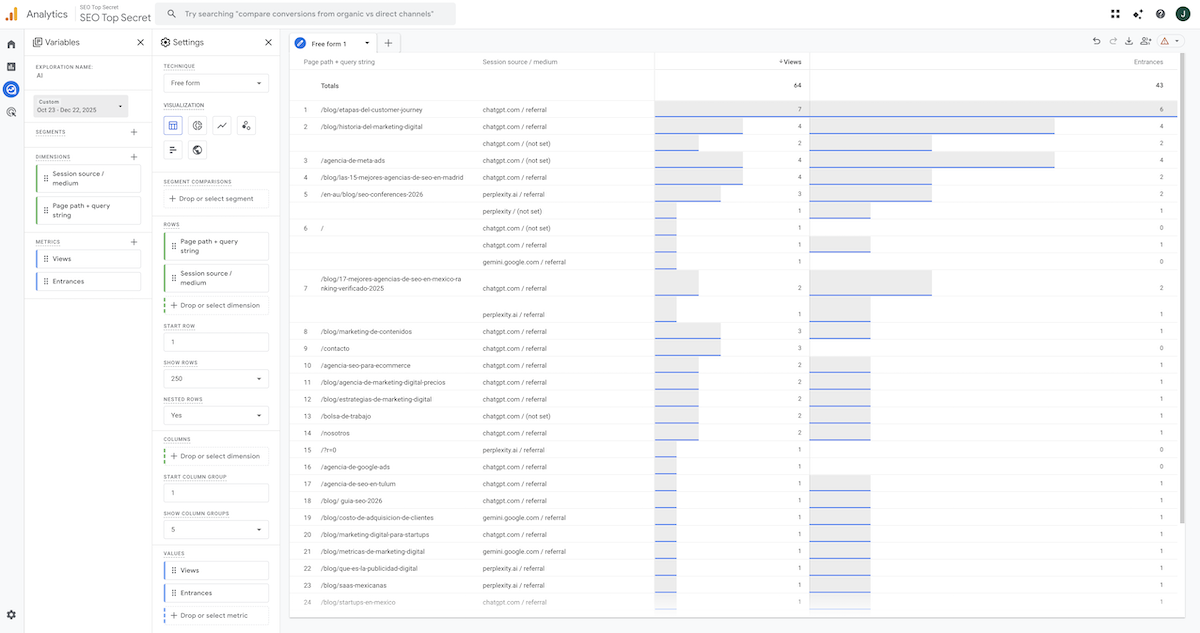This screenshot has width=1200, height=633.
Task: Switch to the donut chart visualization
Action: click(196, 125)
